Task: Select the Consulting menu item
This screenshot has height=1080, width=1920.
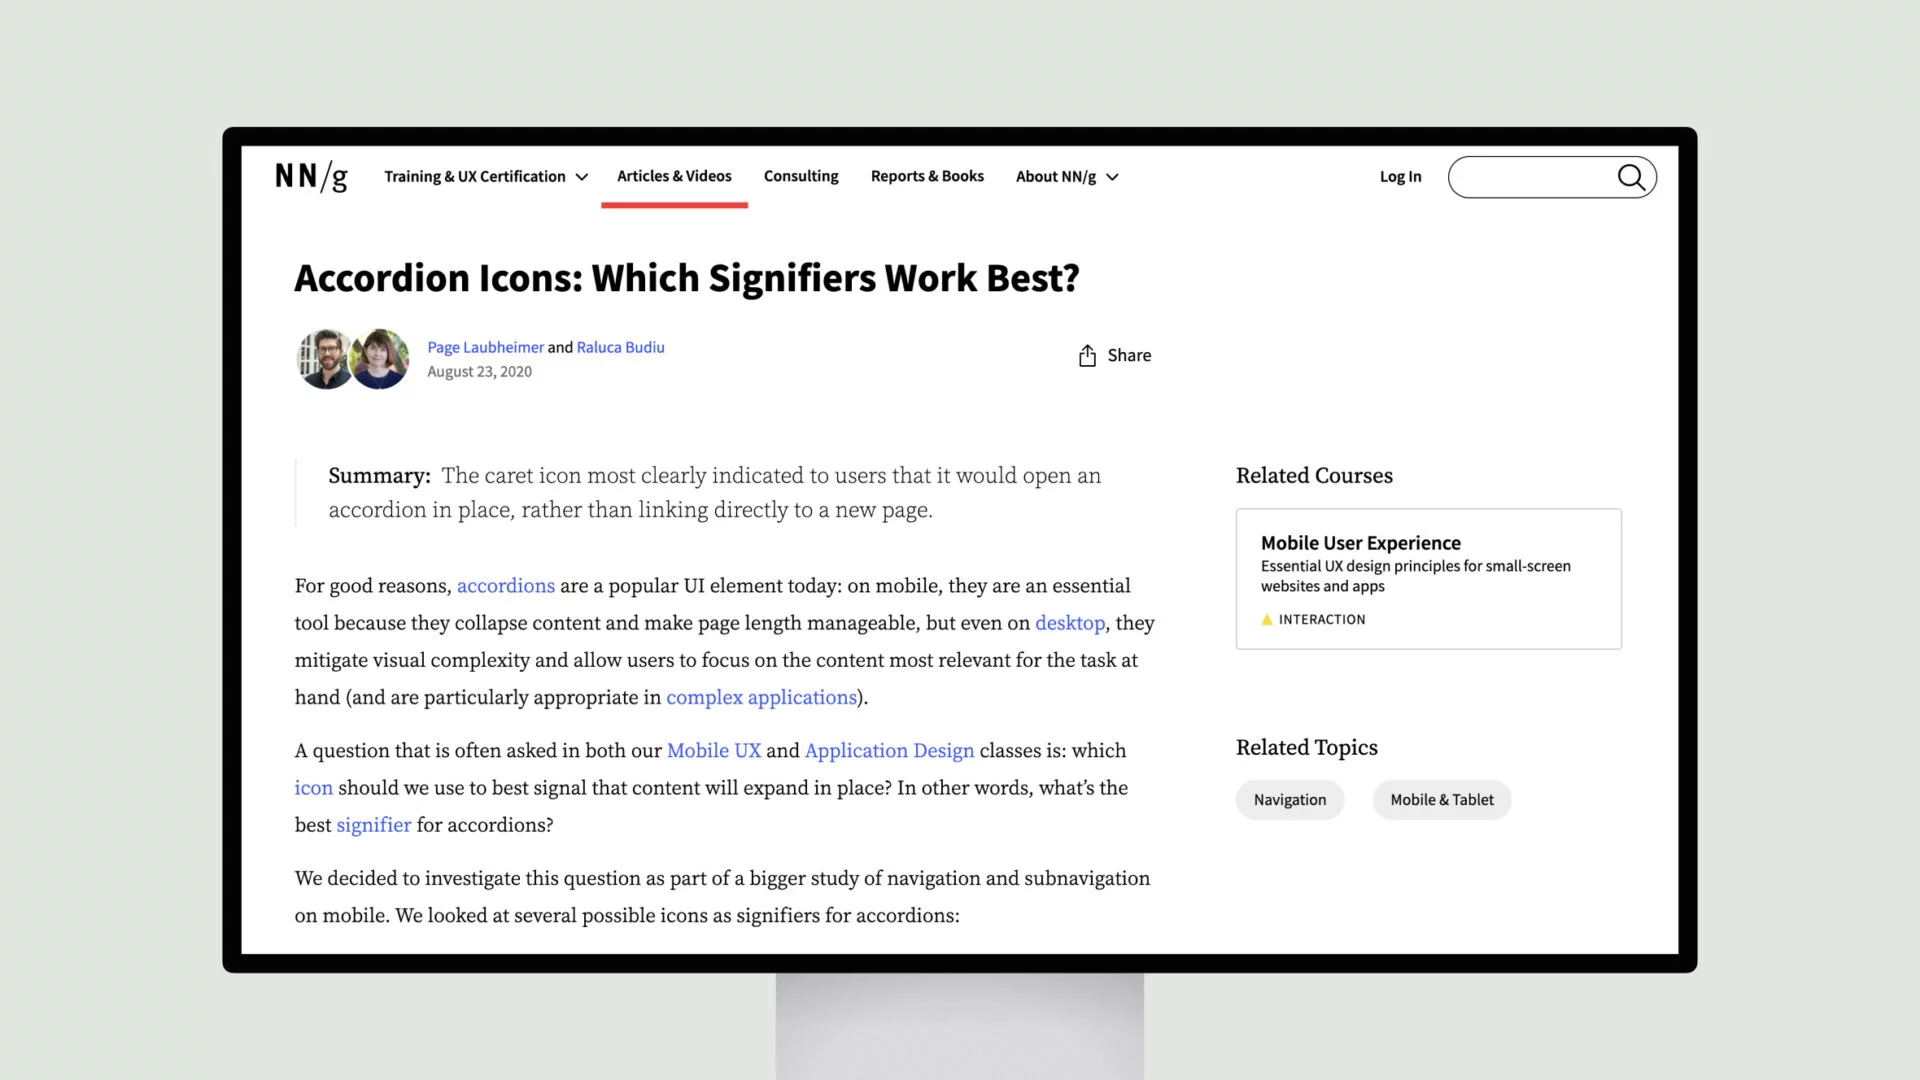Action: click(x=800, y=175)
